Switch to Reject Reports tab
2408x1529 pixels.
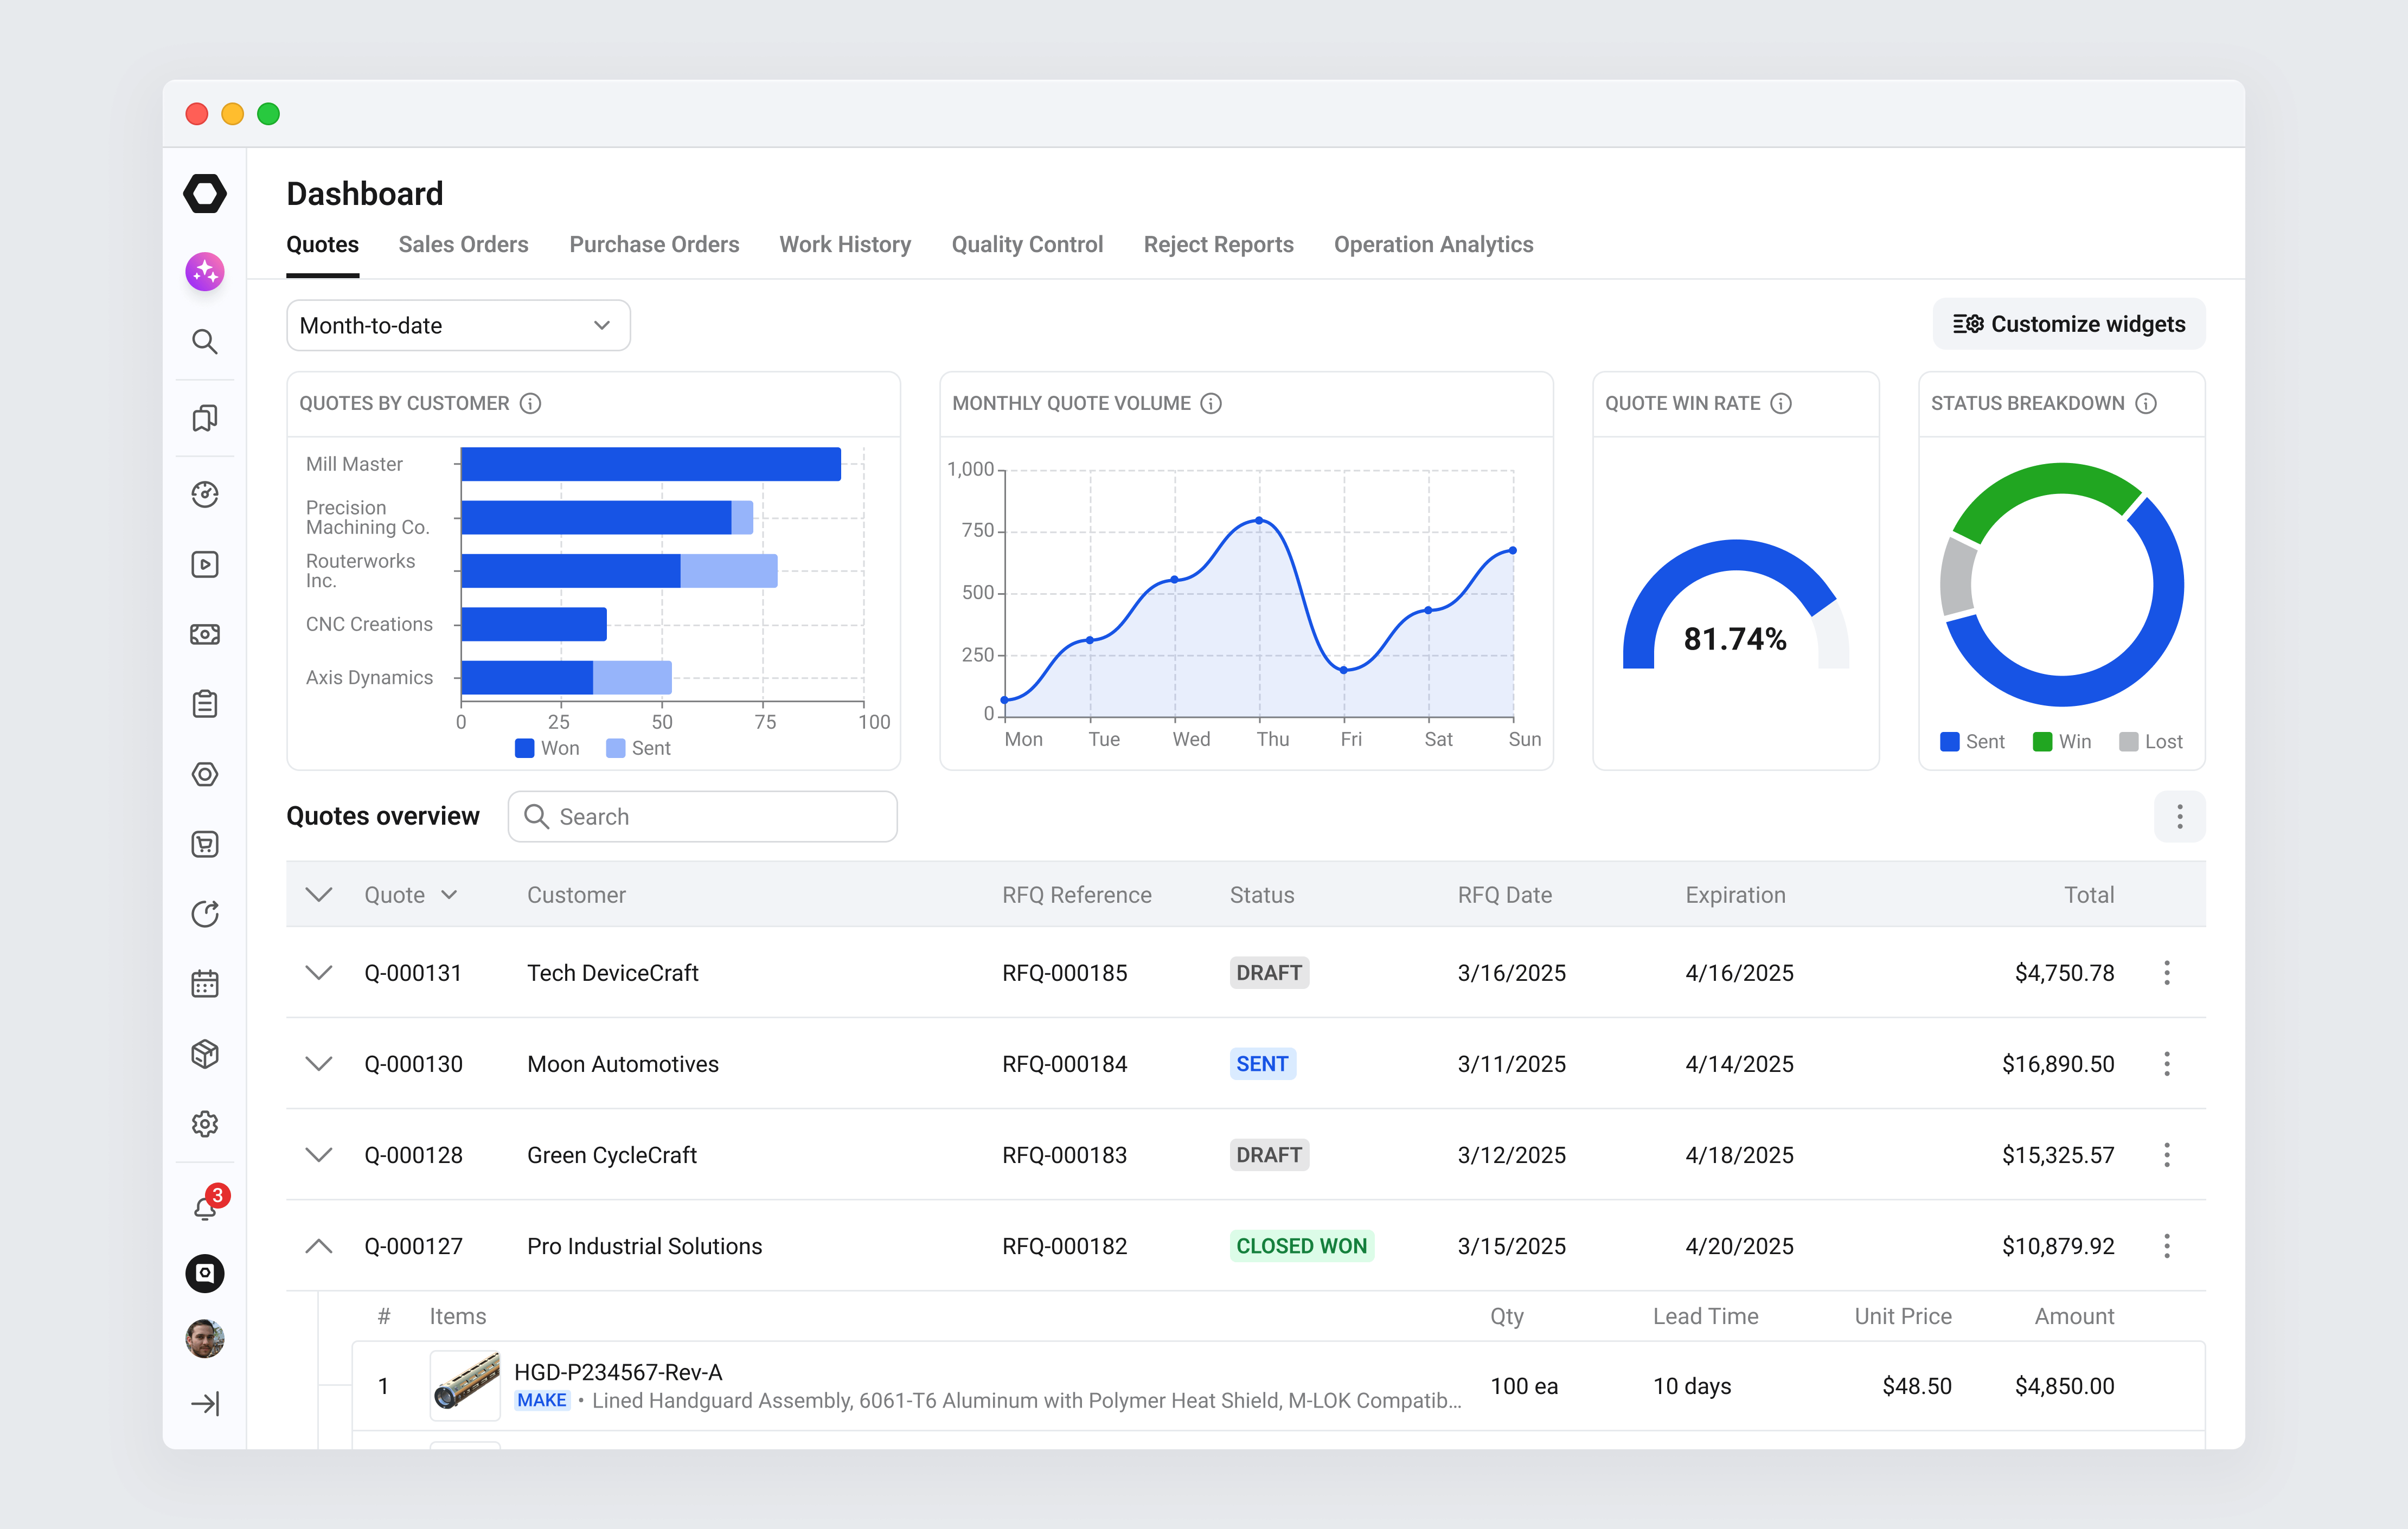[1218, 245]
